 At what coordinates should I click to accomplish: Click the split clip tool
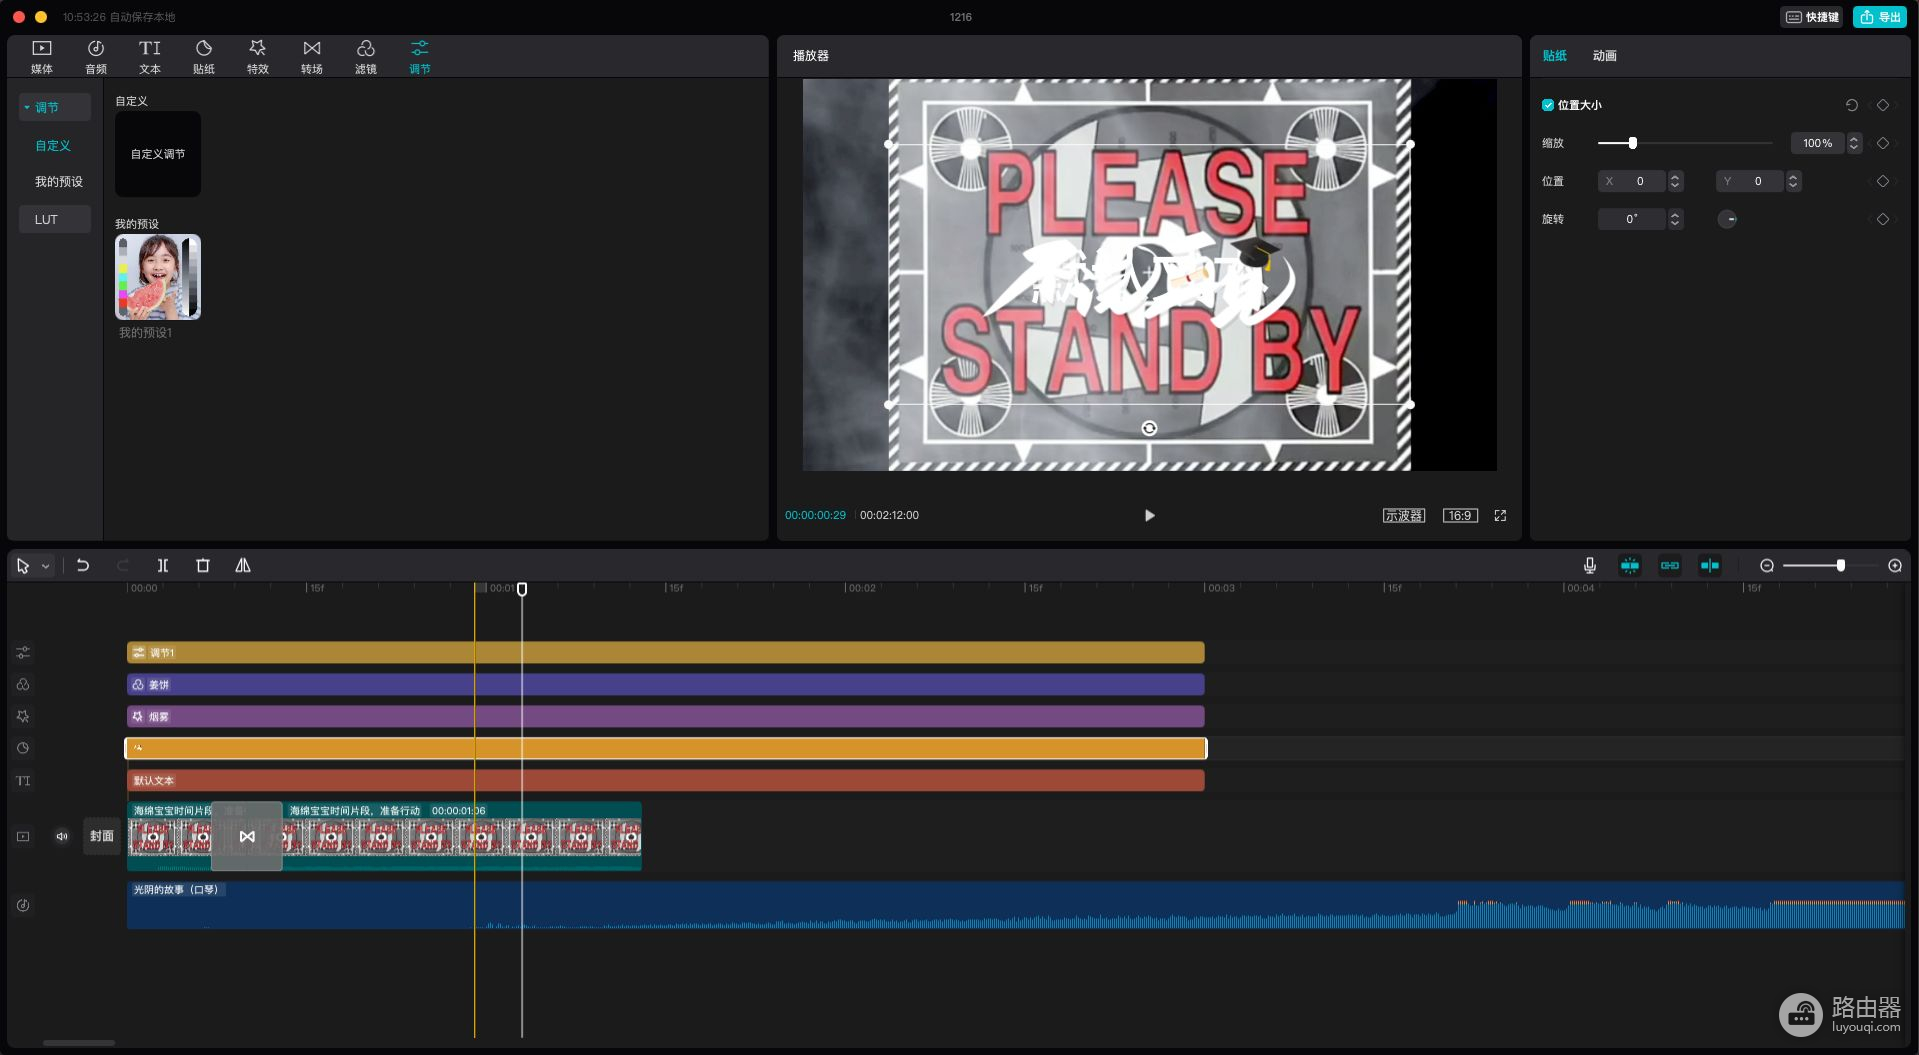(x=163, y=566)
